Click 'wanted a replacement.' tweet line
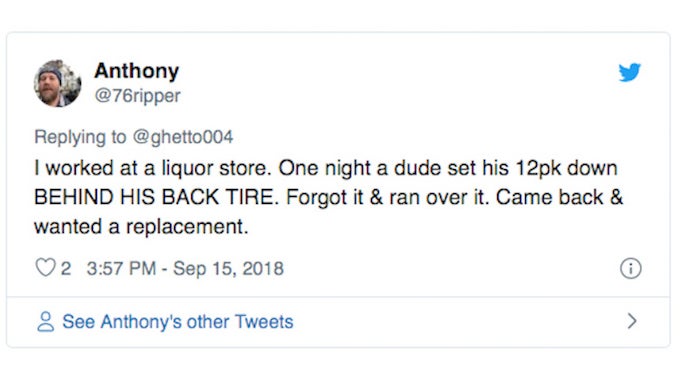 click(x=141, y=226)
